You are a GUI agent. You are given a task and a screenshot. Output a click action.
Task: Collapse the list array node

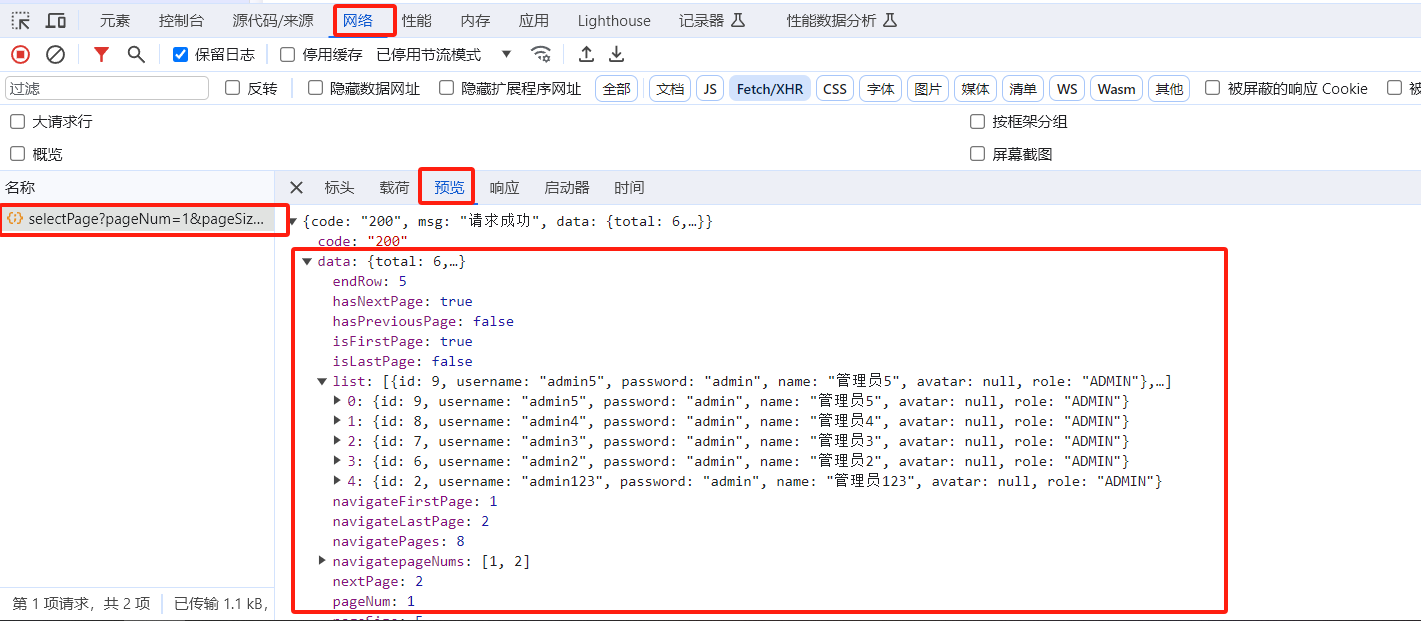click(x=322, y=381)
